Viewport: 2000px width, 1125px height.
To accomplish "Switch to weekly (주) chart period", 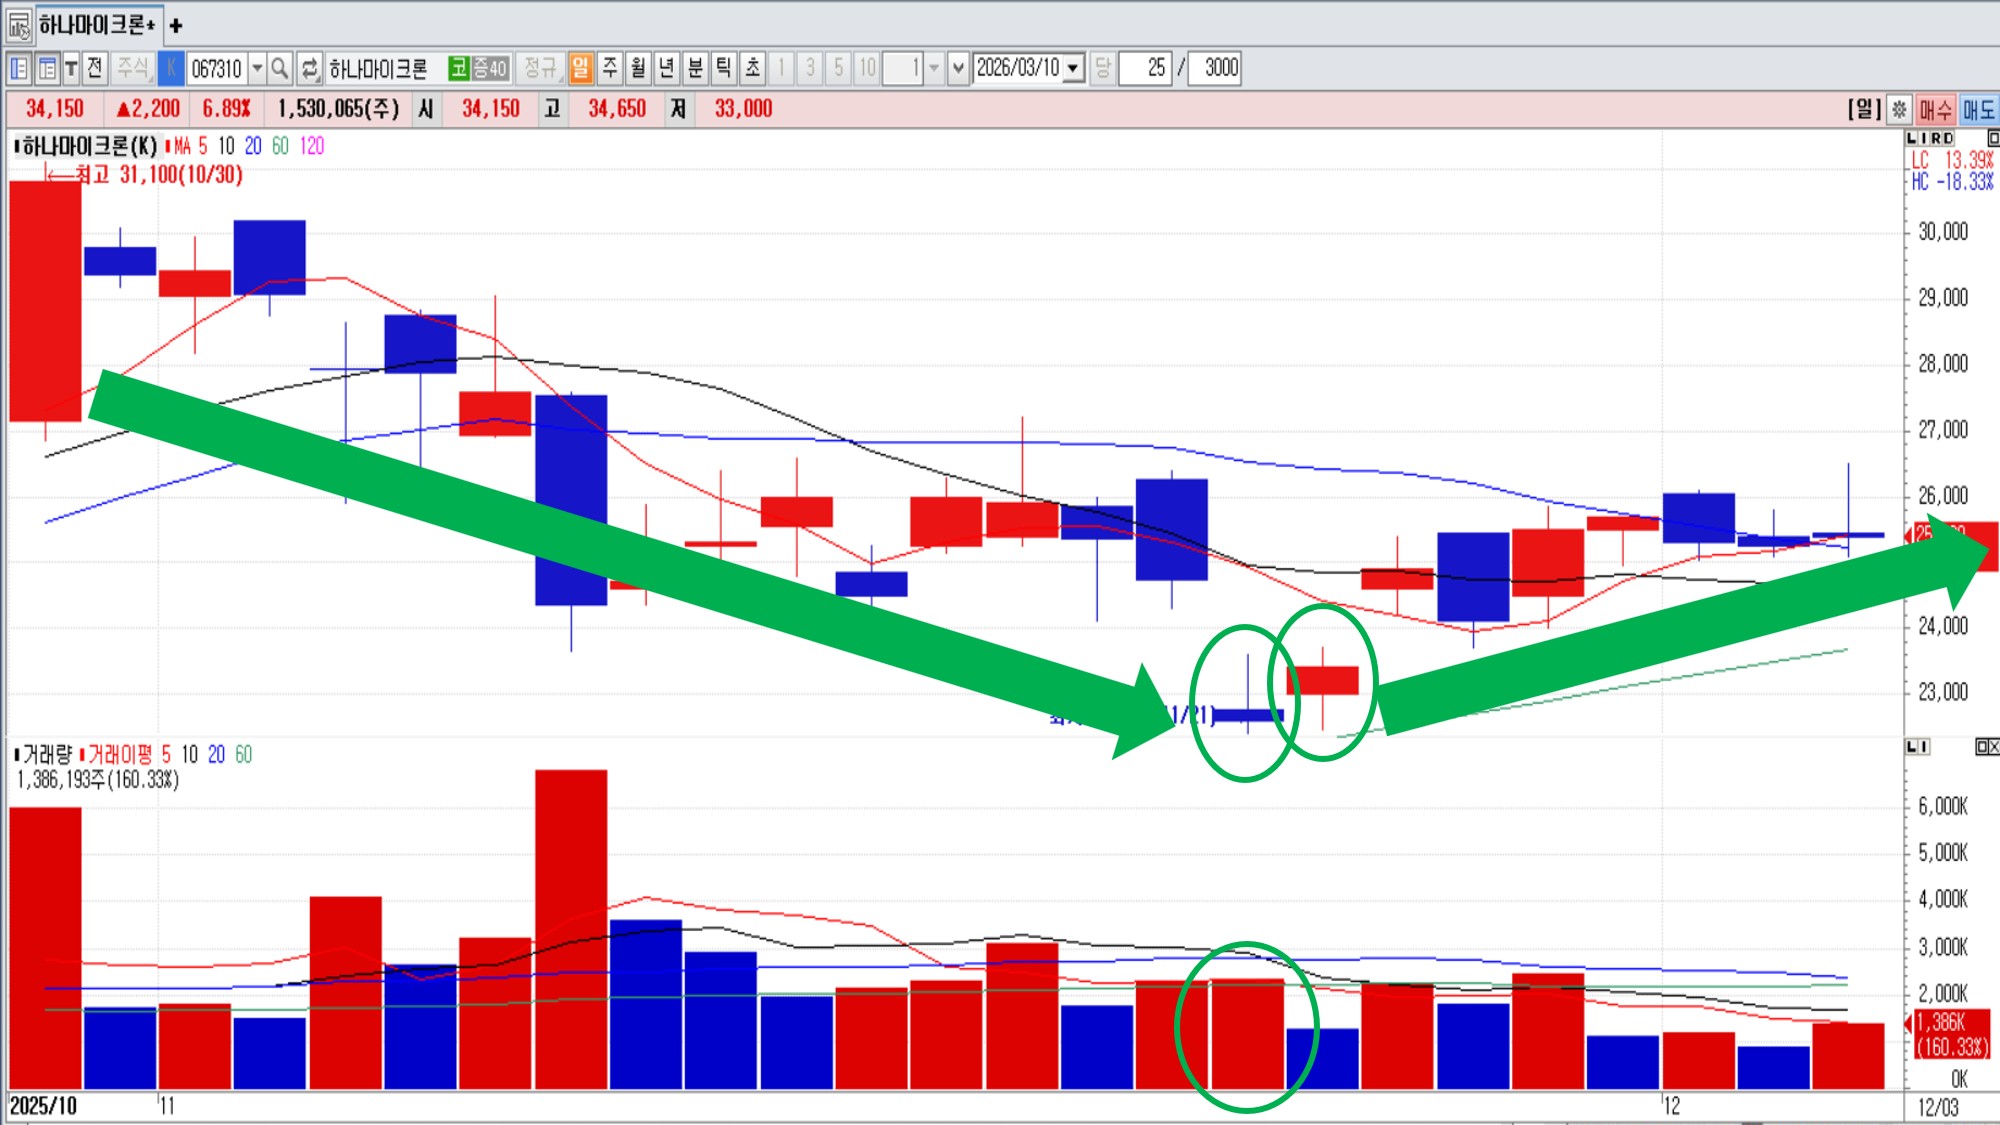I will (x=609, y=68).
